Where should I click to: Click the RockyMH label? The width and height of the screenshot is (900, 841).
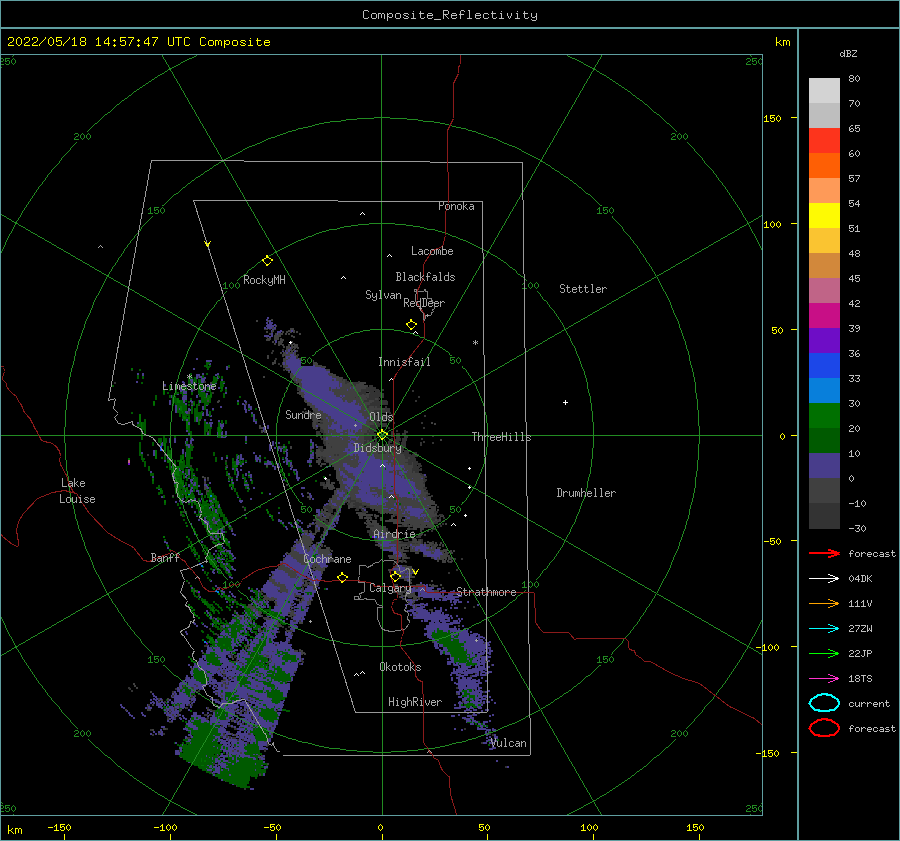[x=264, y=280]
